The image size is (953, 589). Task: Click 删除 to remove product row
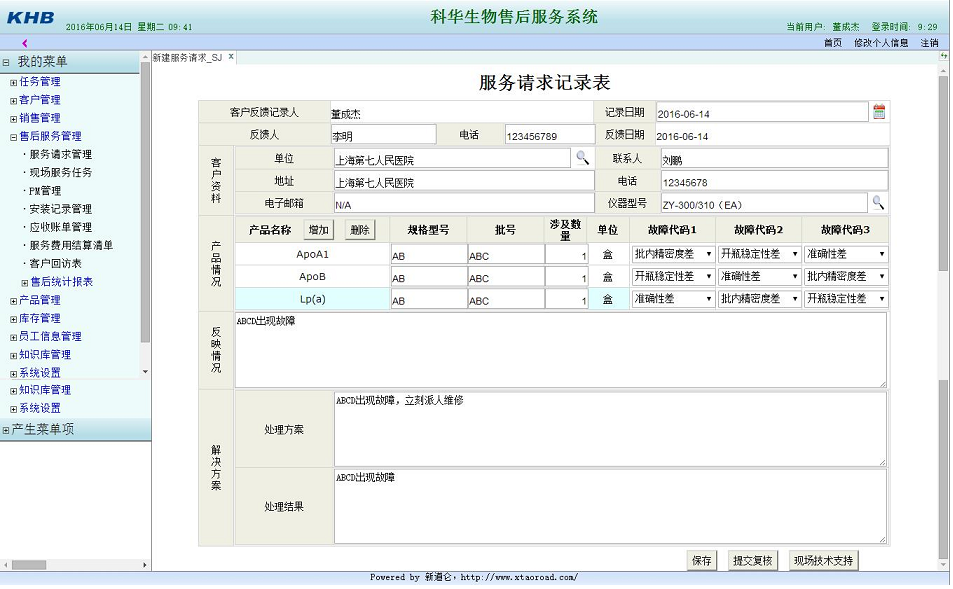(x=360, y=230)
